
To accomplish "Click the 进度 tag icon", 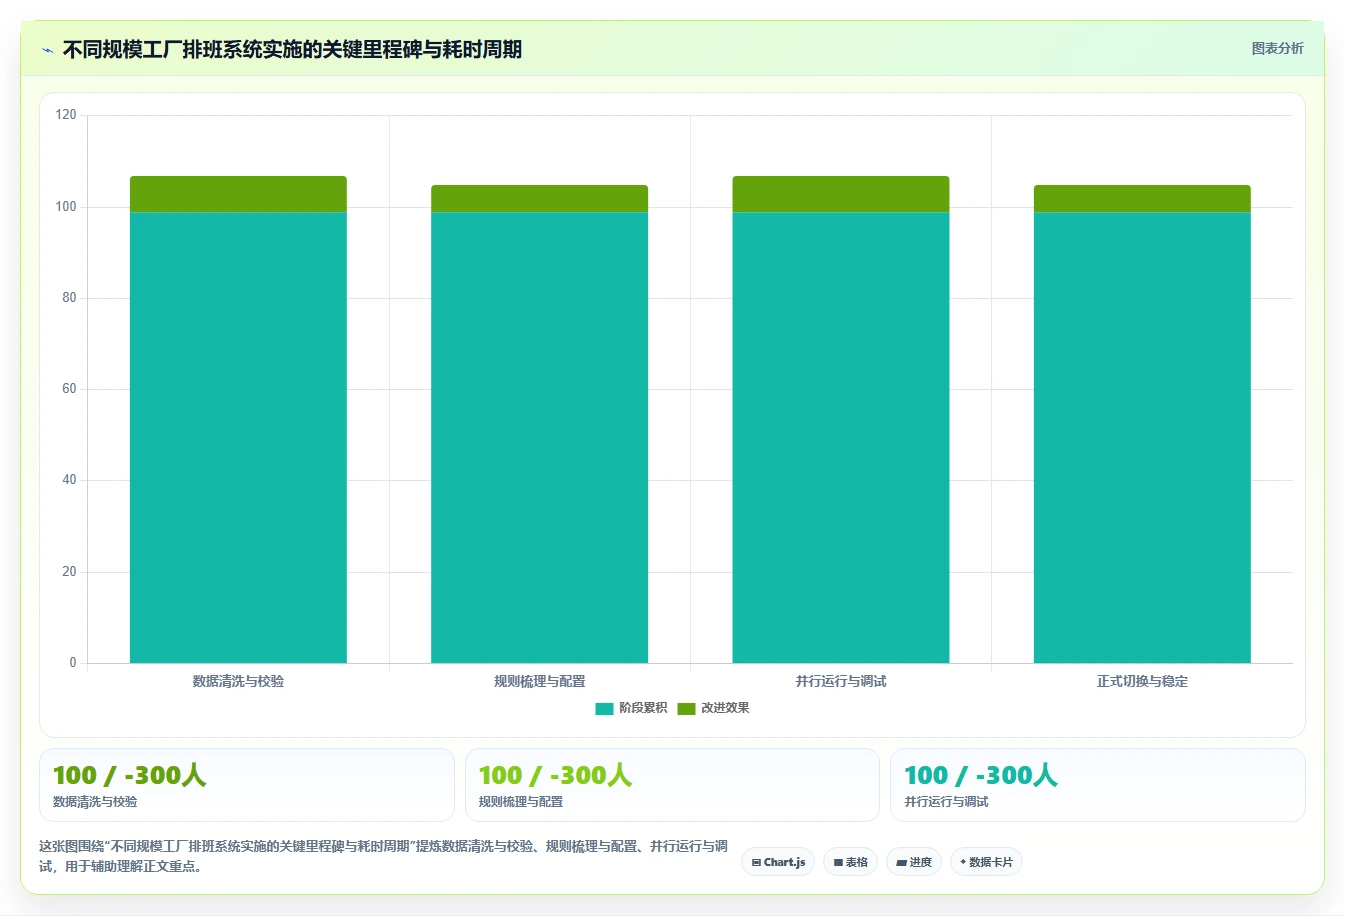I will click(x=901, y=862).
